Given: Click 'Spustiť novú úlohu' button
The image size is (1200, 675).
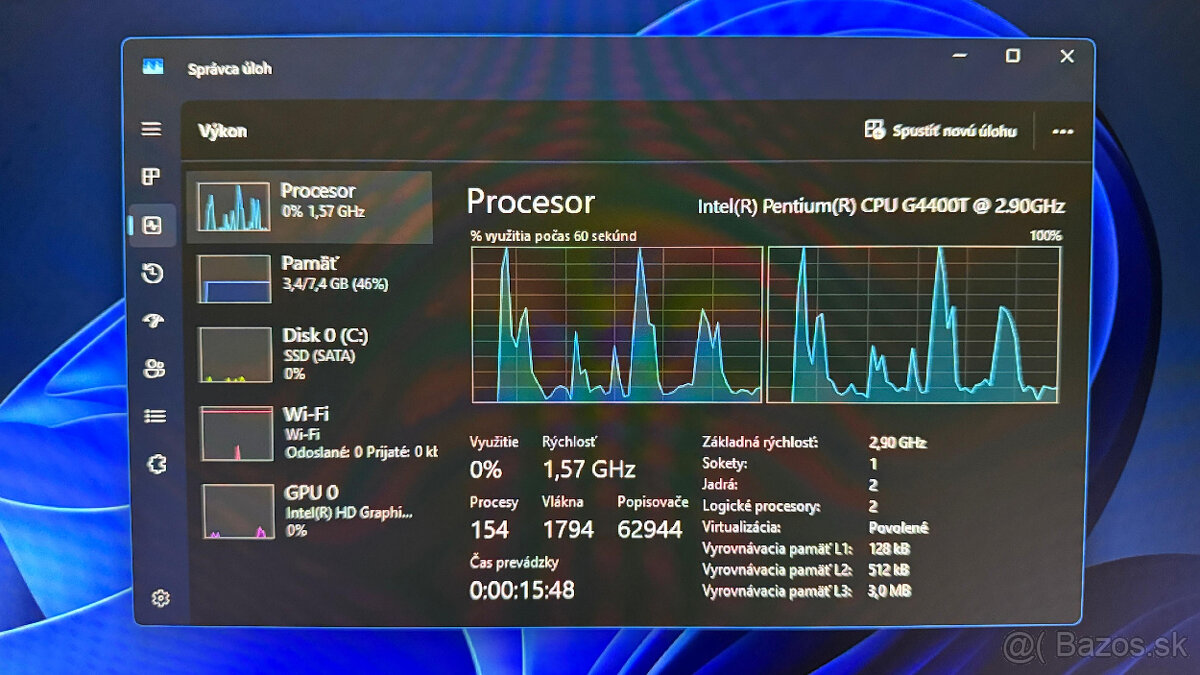Looking at the screenshot, I should click(x=940, y=131).
